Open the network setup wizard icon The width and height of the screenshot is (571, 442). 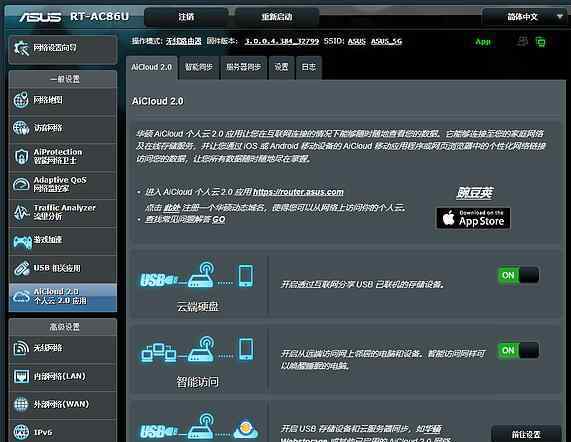21,48
